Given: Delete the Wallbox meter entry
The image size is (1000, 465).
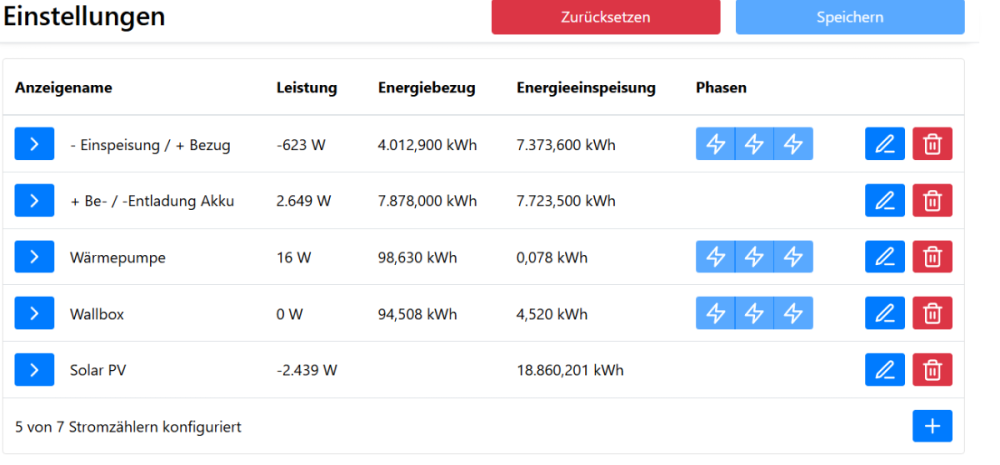Looking at the screenshot, I should [932, 314].
